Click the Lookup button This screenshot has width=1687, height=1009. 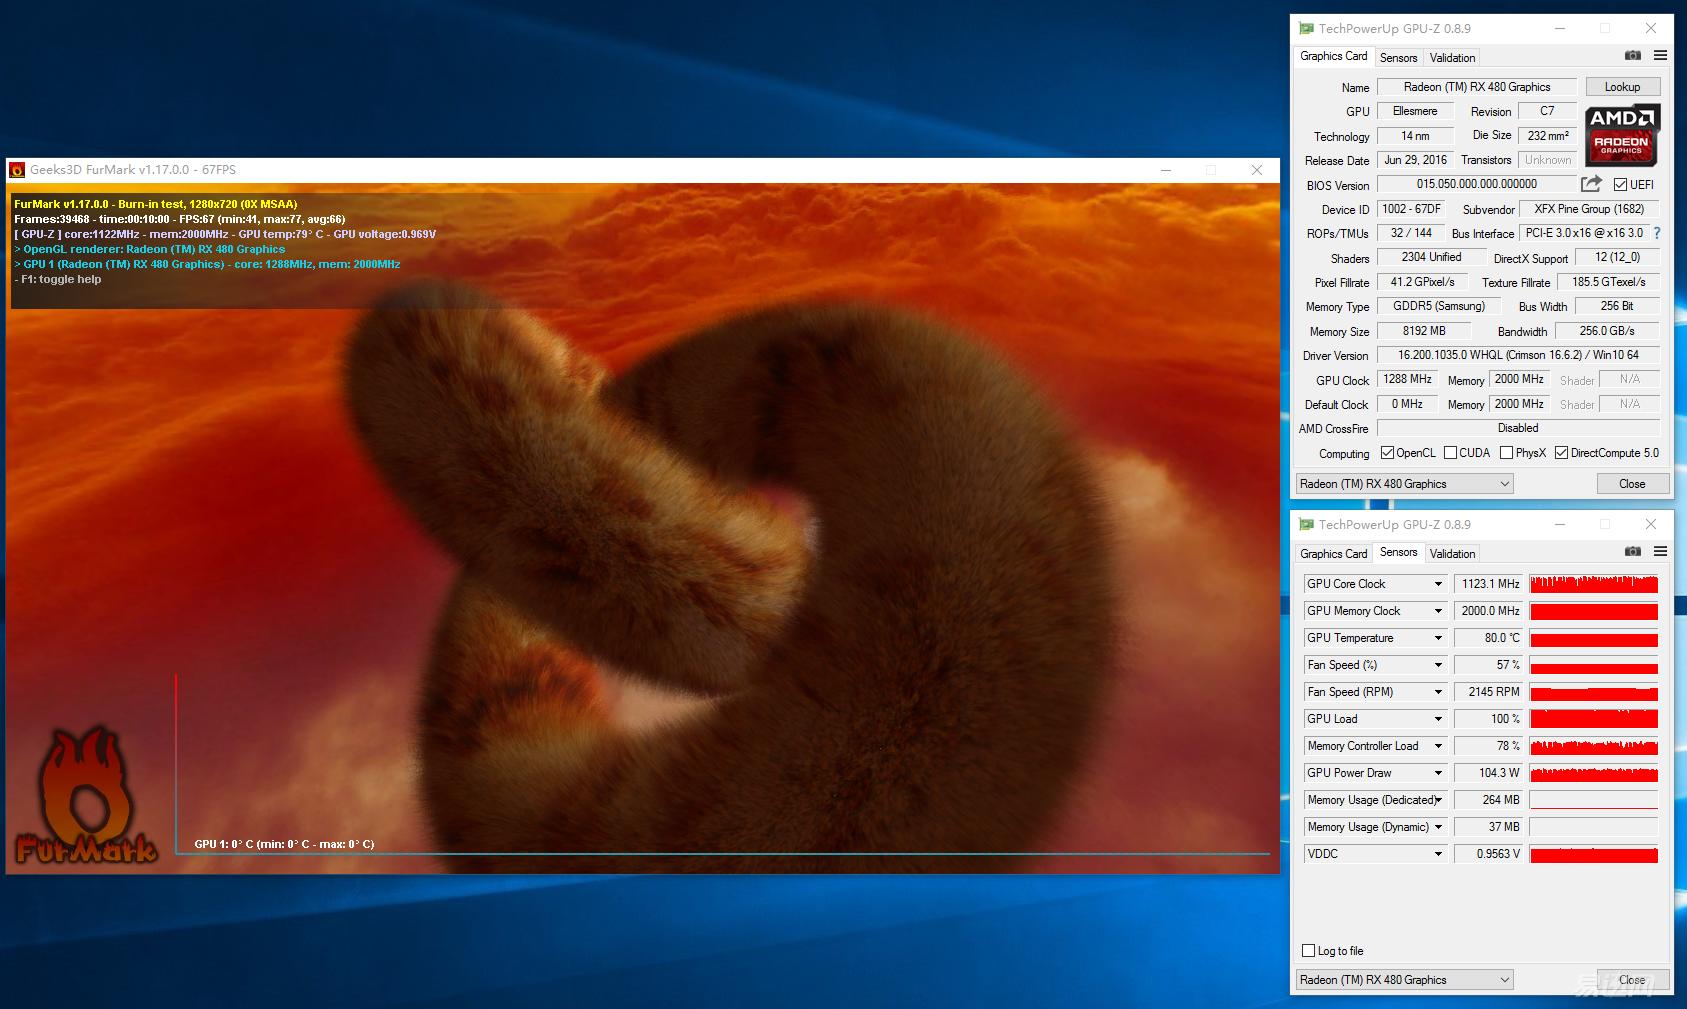tap(1622, 87)
